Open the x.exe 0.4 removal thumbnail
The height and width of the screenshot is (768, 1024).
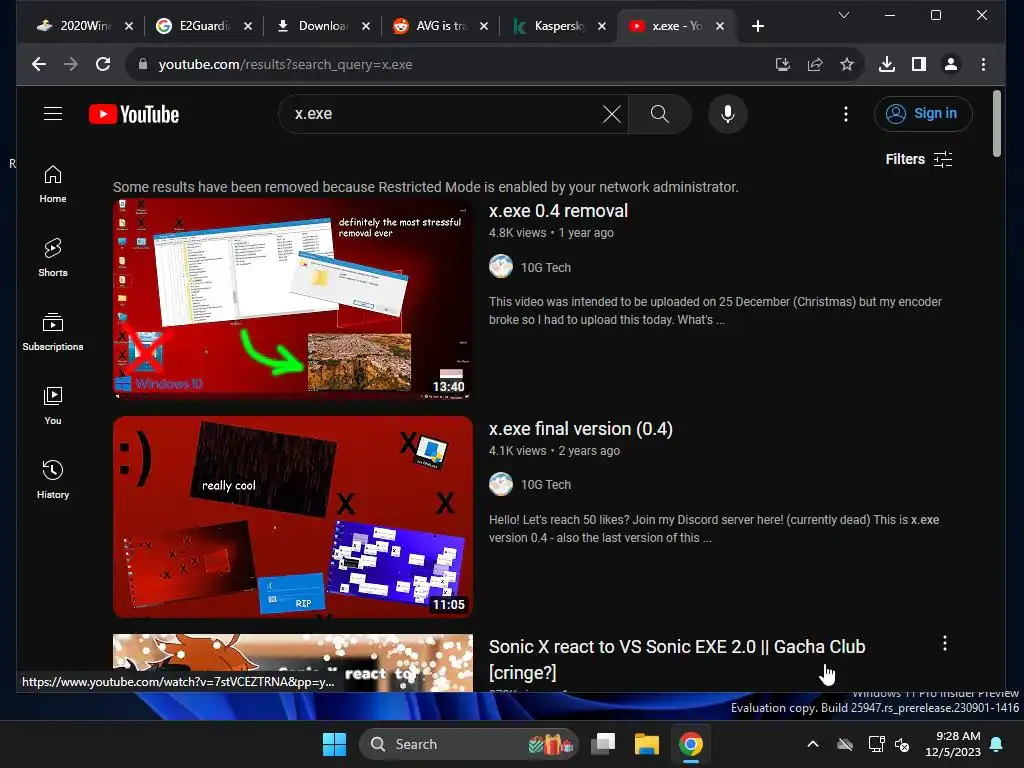(x=293, y=298)
